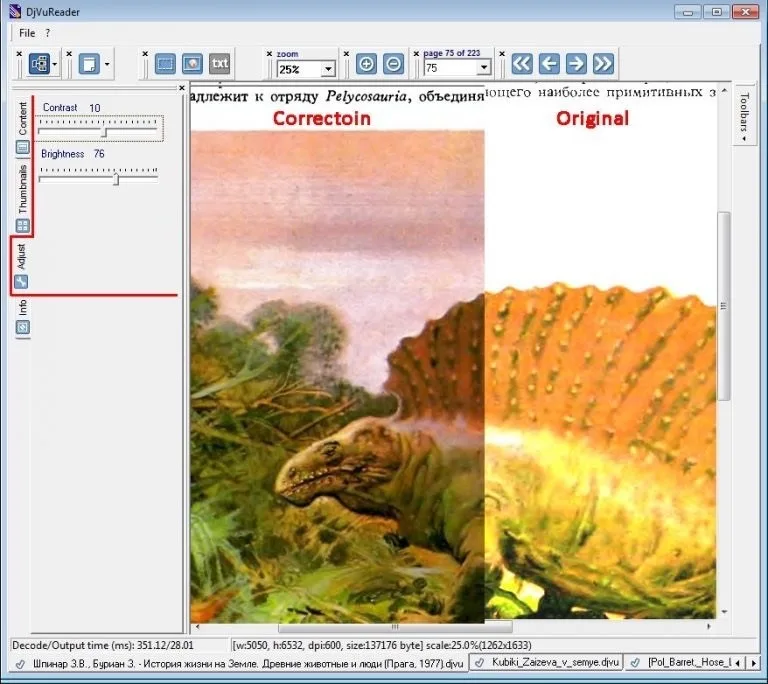Click the horizontal scrollbar thumb
Image resolution: width=768 pixels, height=684 pixels.
395,627
